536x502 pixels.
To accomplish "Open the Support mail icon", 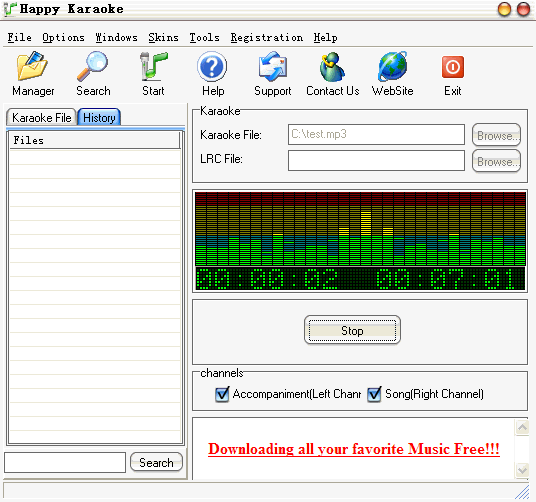I will point(272,66).
